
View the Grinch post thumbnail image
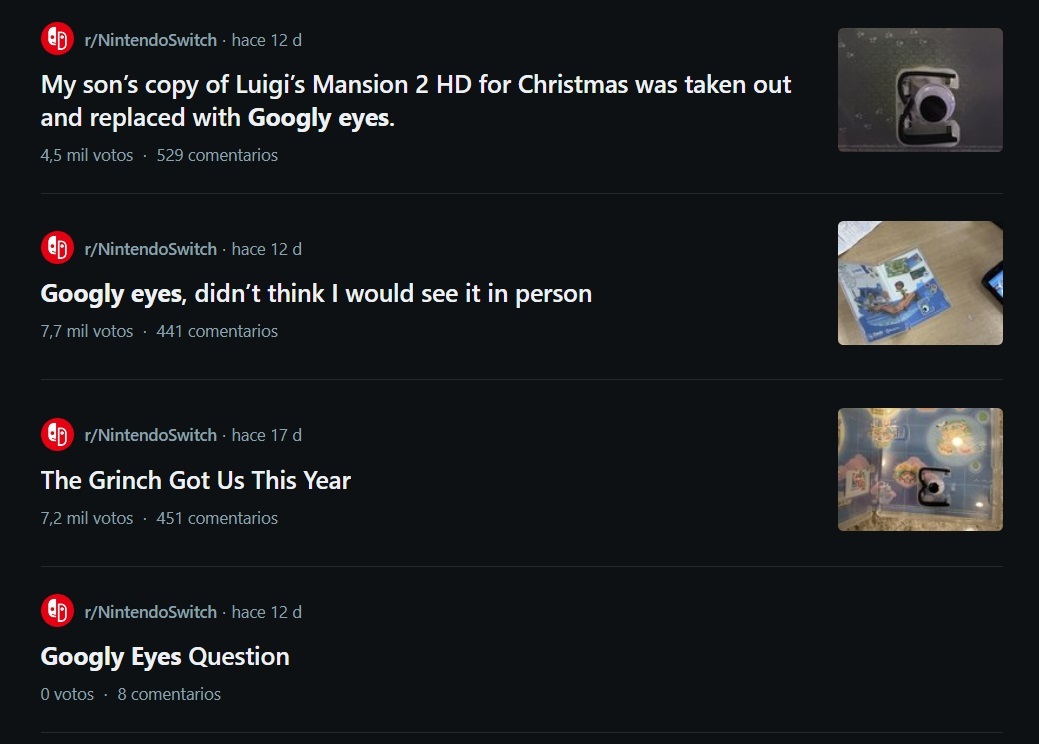920,469
